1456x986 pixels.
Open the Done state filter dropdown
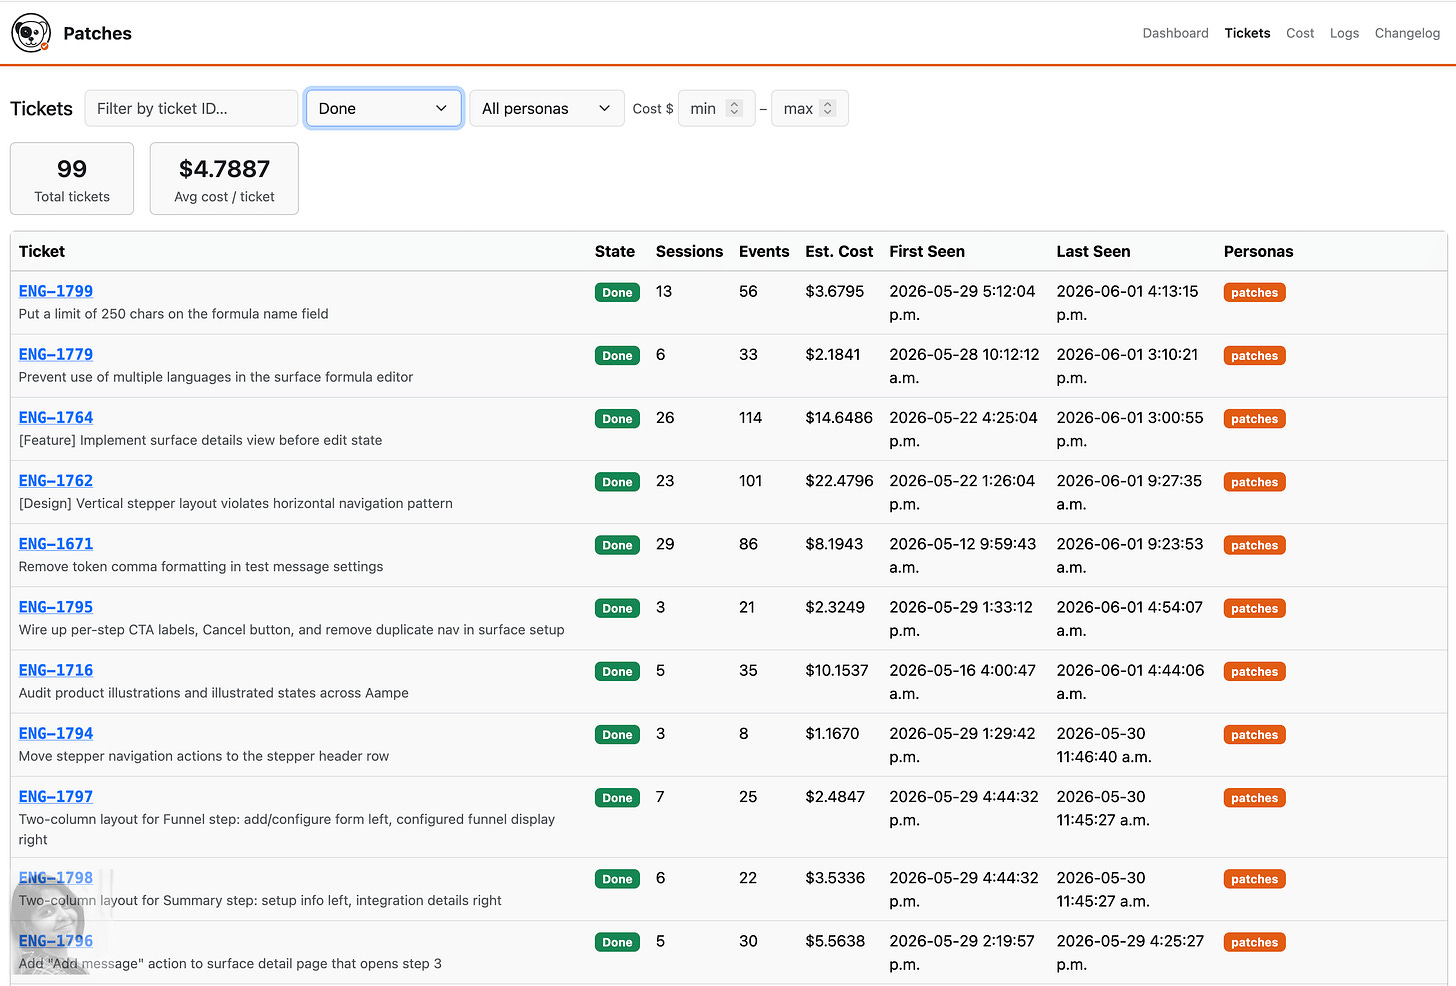384,108
